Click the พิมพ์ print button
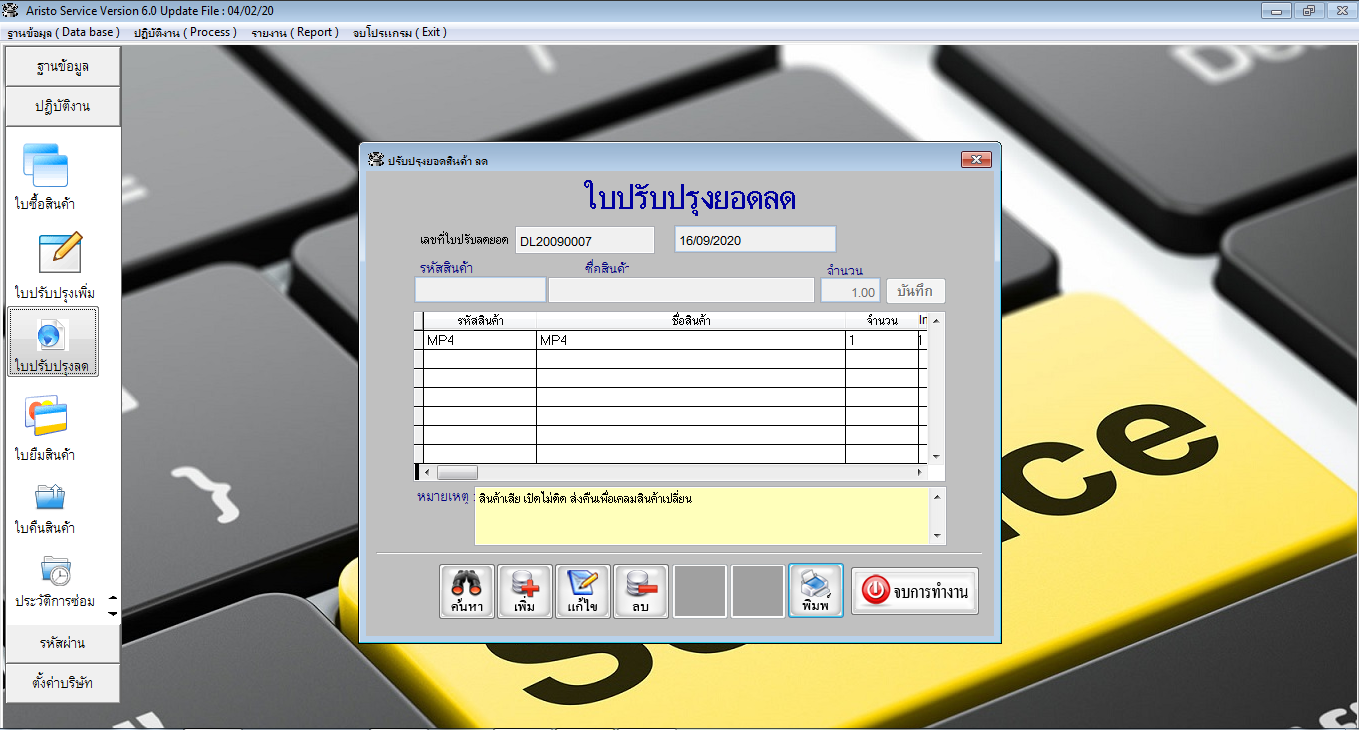The height and width of the screenshot is (730, 1359). (x=815, y=591)
